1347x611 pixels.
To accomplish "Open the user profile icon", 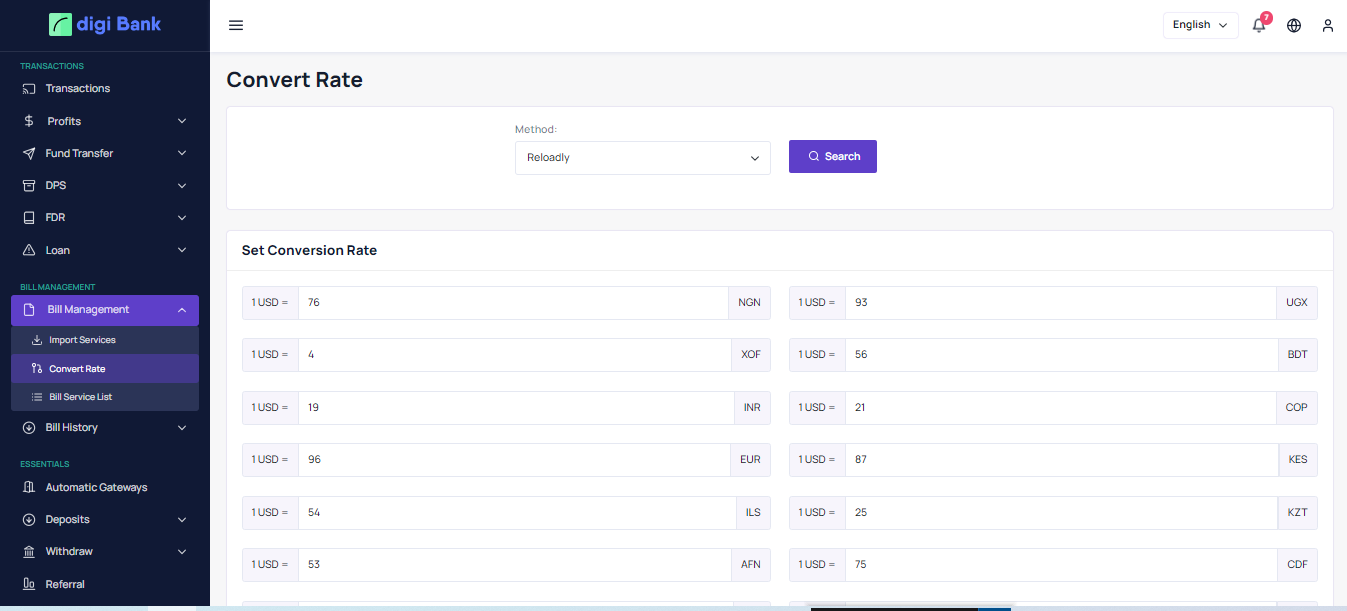I will 1328,26.
